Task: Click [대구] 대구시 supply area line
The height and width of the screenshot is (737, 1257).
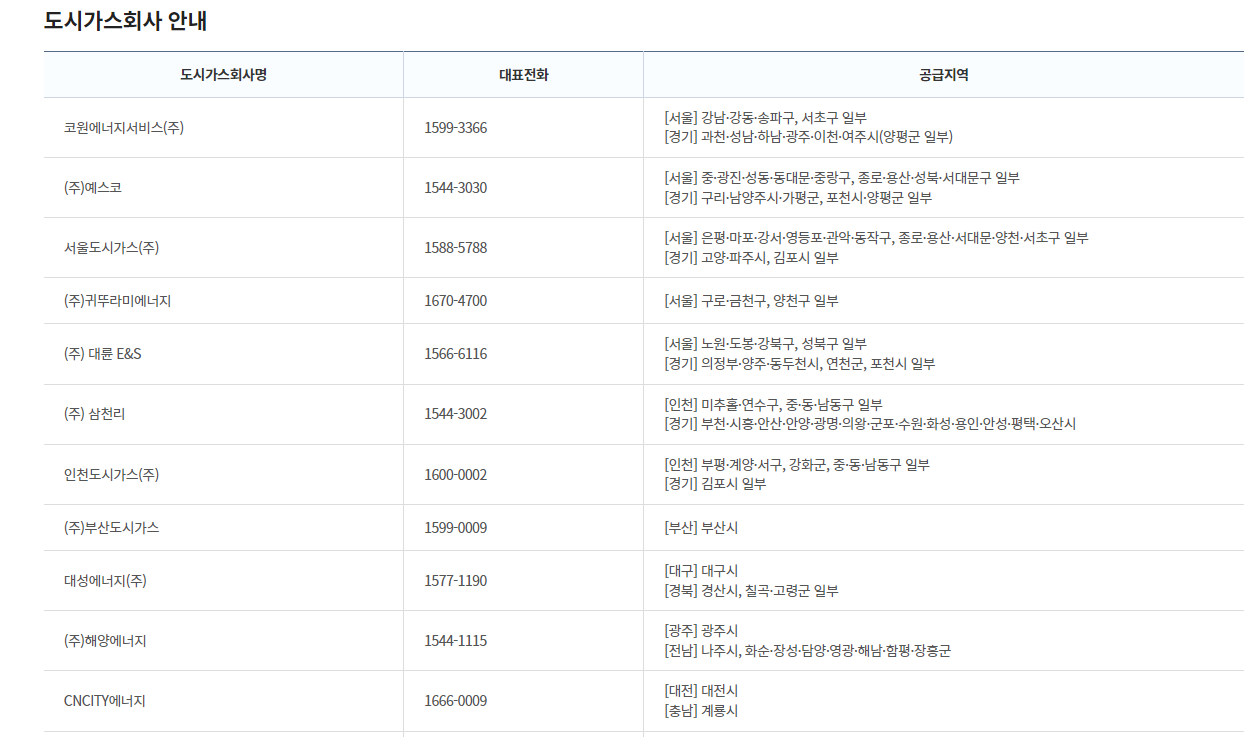Action: pos(702,571)
